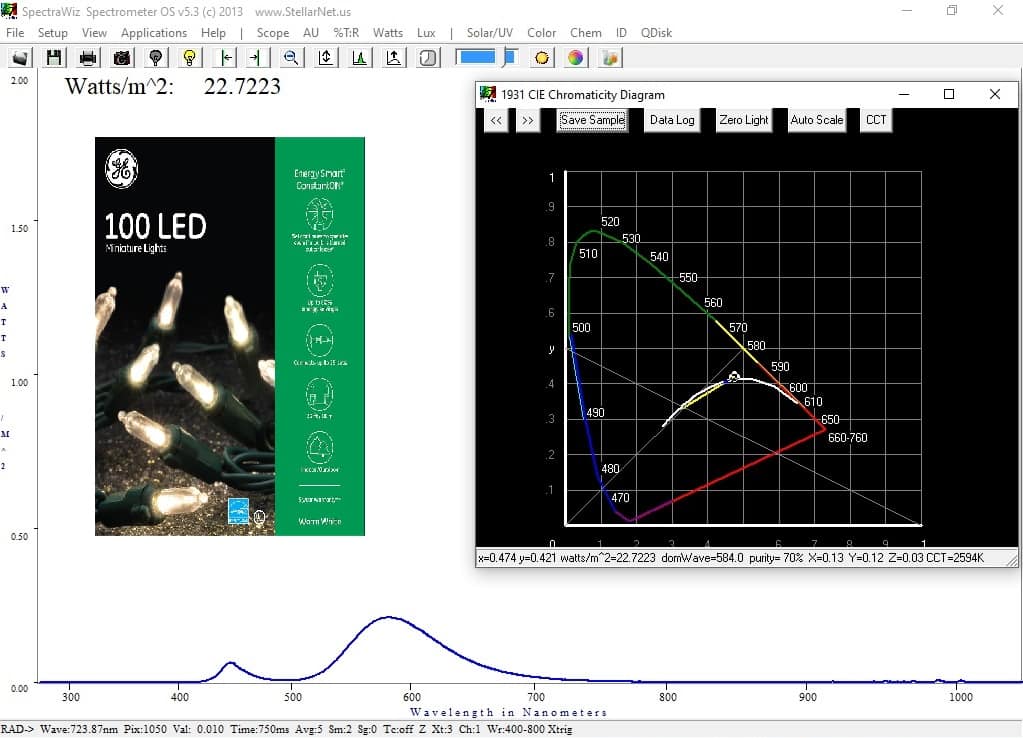Click the Save Sample button
The height and width of the screenshot is (738, 1023).
tap(592, 120)
